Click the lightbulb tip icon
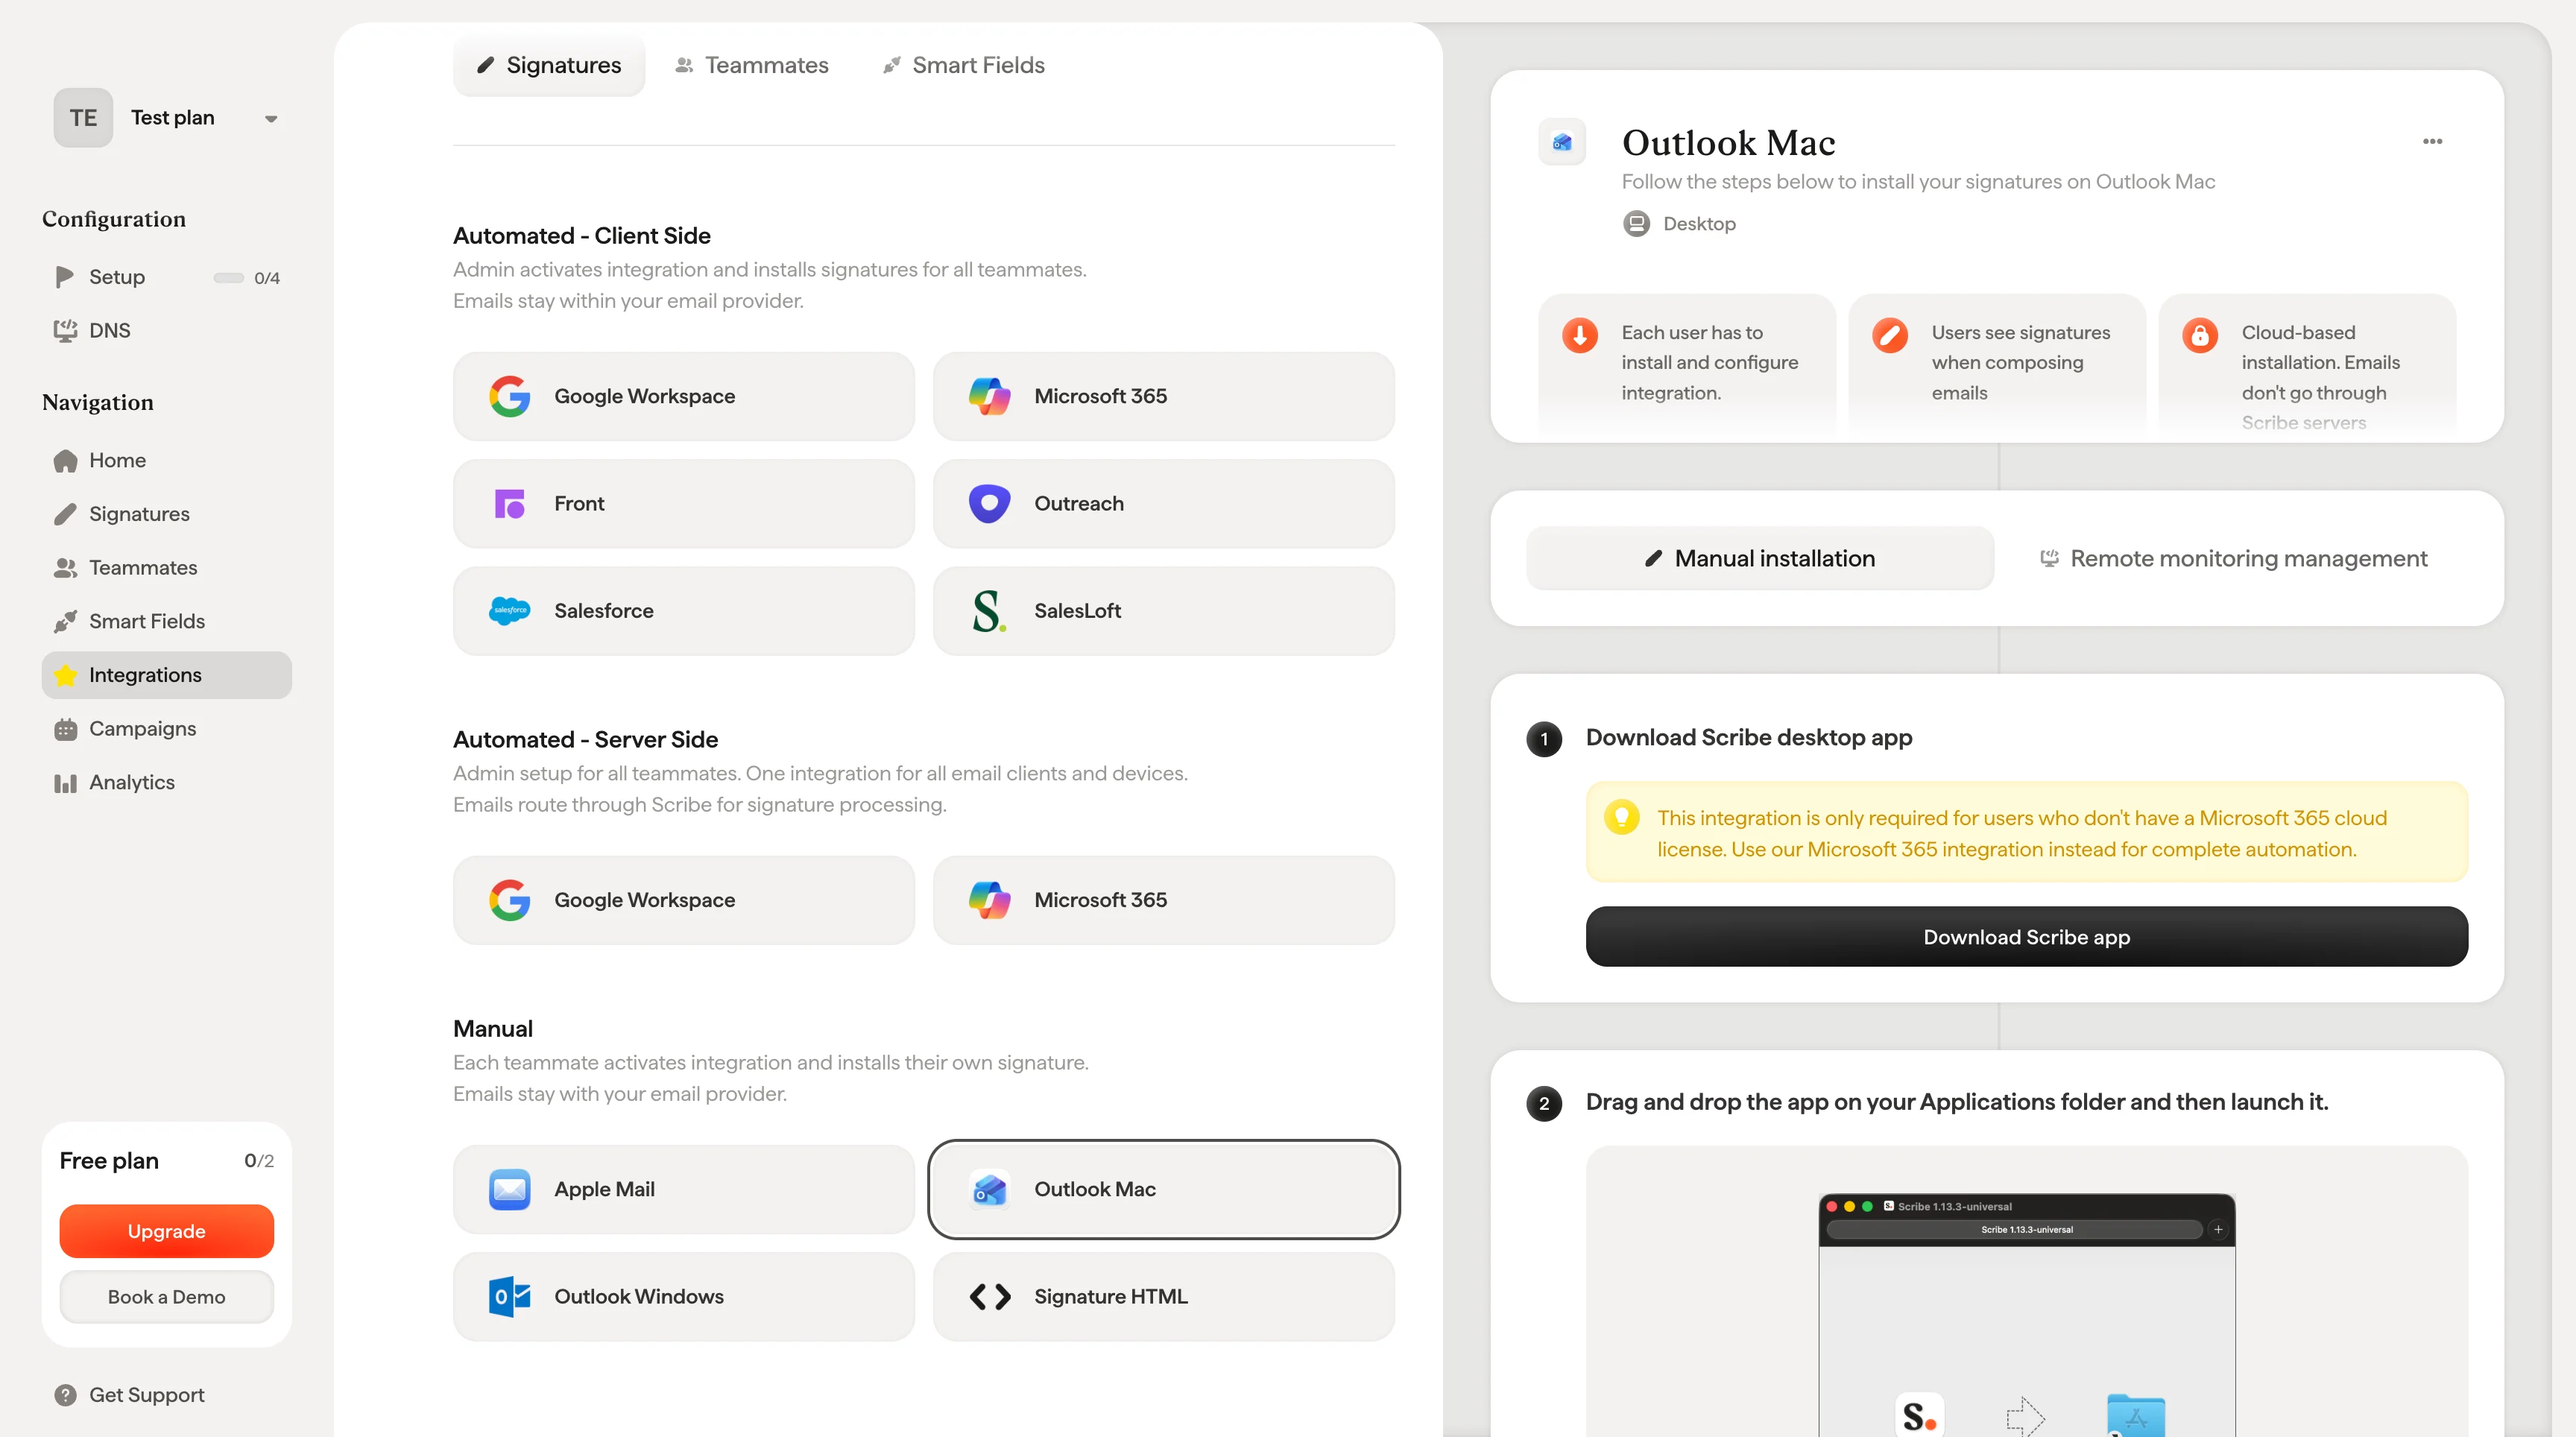This screenshot has width=2576, height=1437. [x=1621, y=817]
